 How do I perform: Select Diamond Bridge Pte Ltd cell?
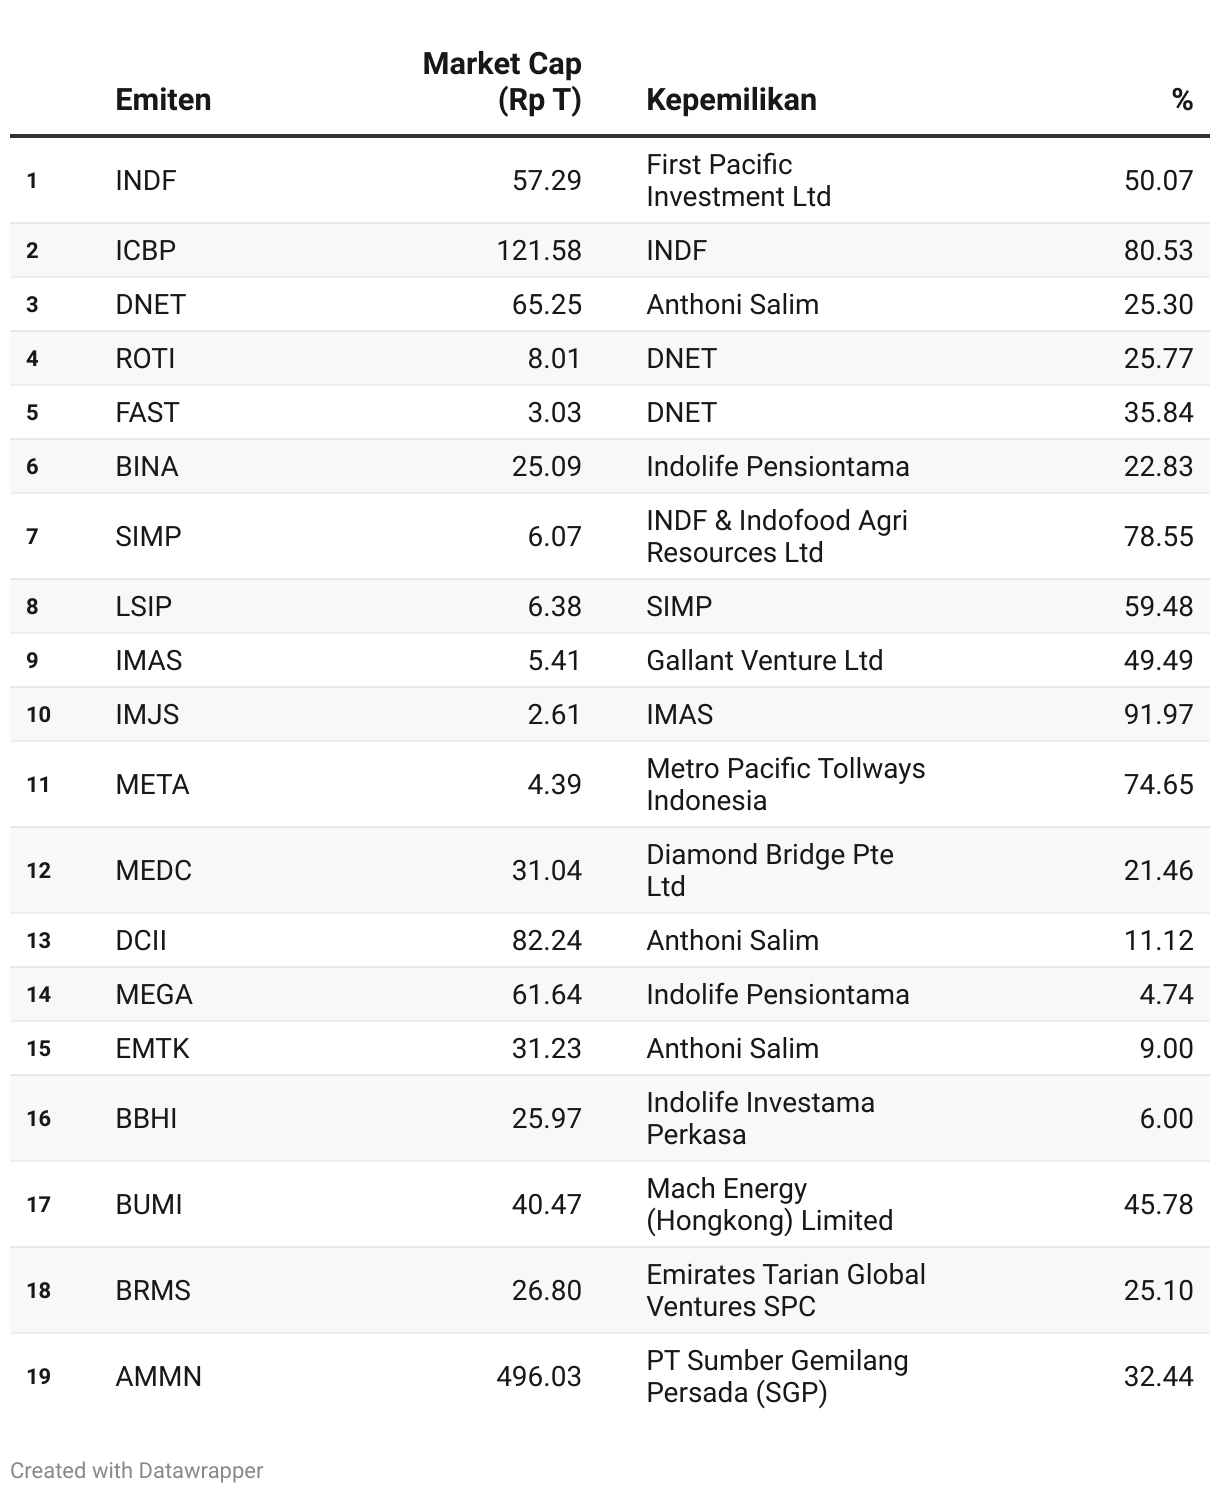[769, 871]
